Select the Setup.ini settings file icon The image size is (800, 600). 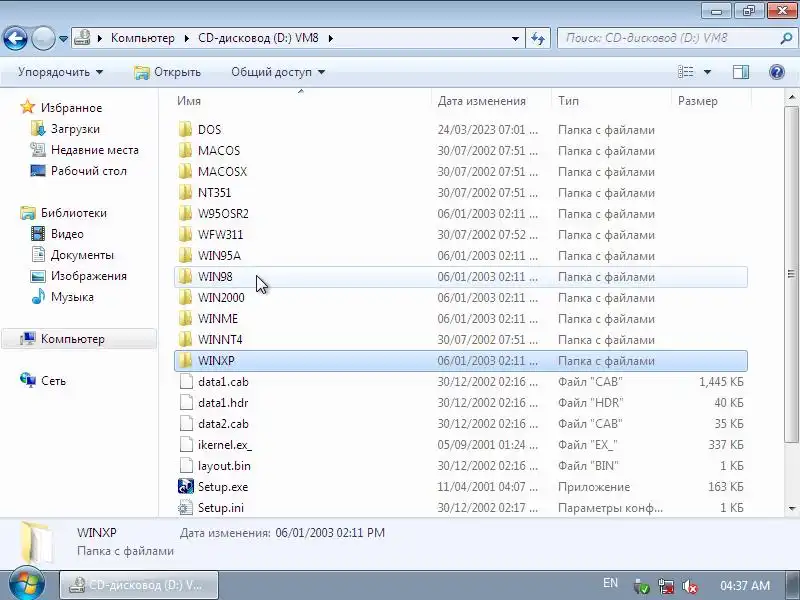[186, 507]
